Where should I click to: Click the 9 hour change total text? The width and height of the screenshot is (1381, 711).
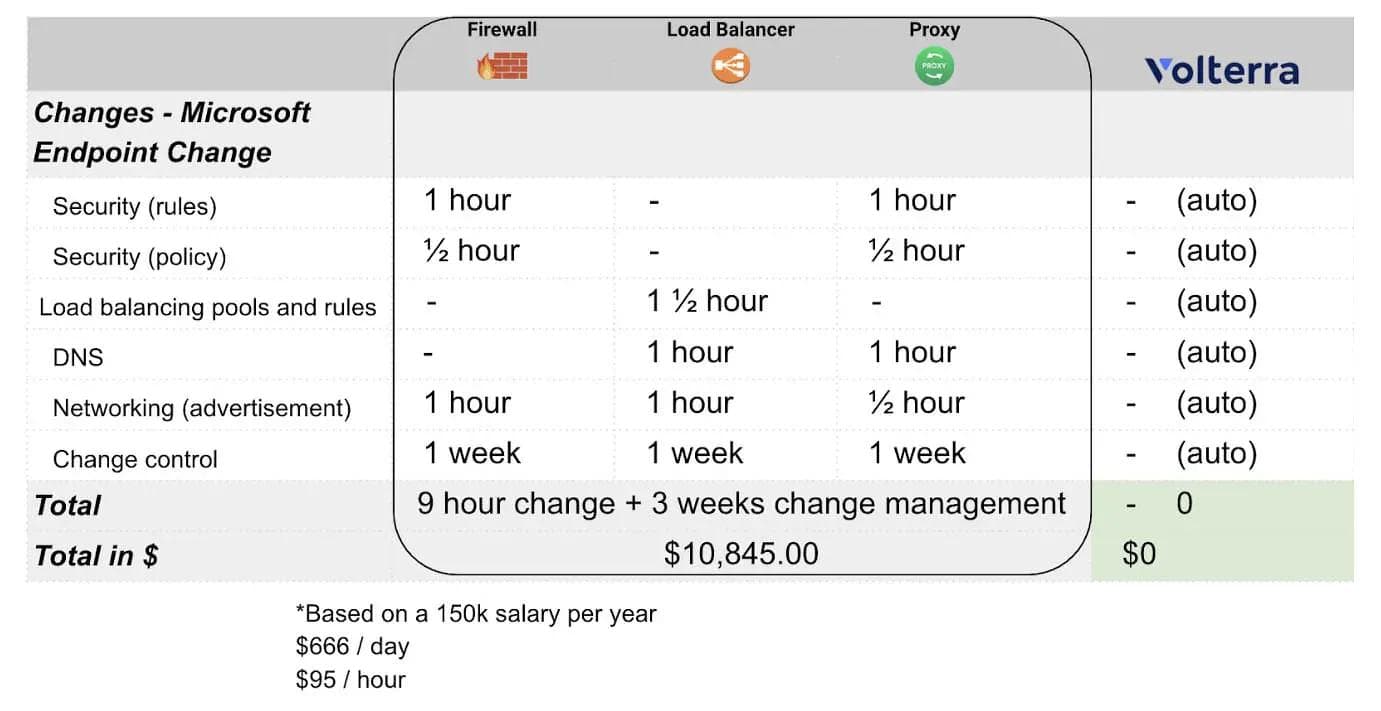[741, 503]
